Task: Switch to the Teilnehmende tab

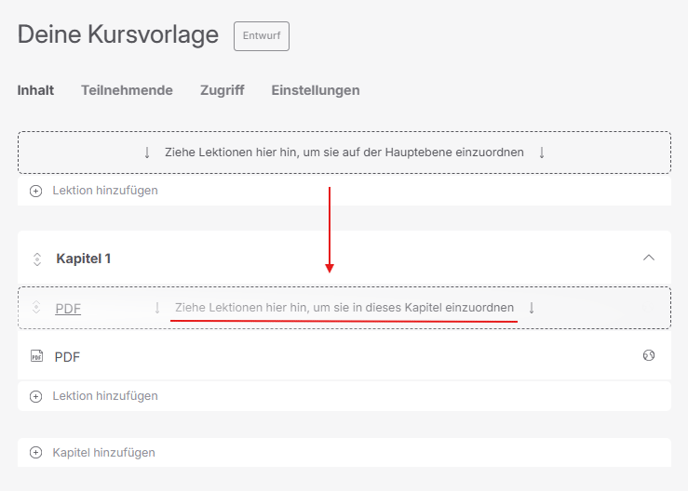Action: [127, 90]
